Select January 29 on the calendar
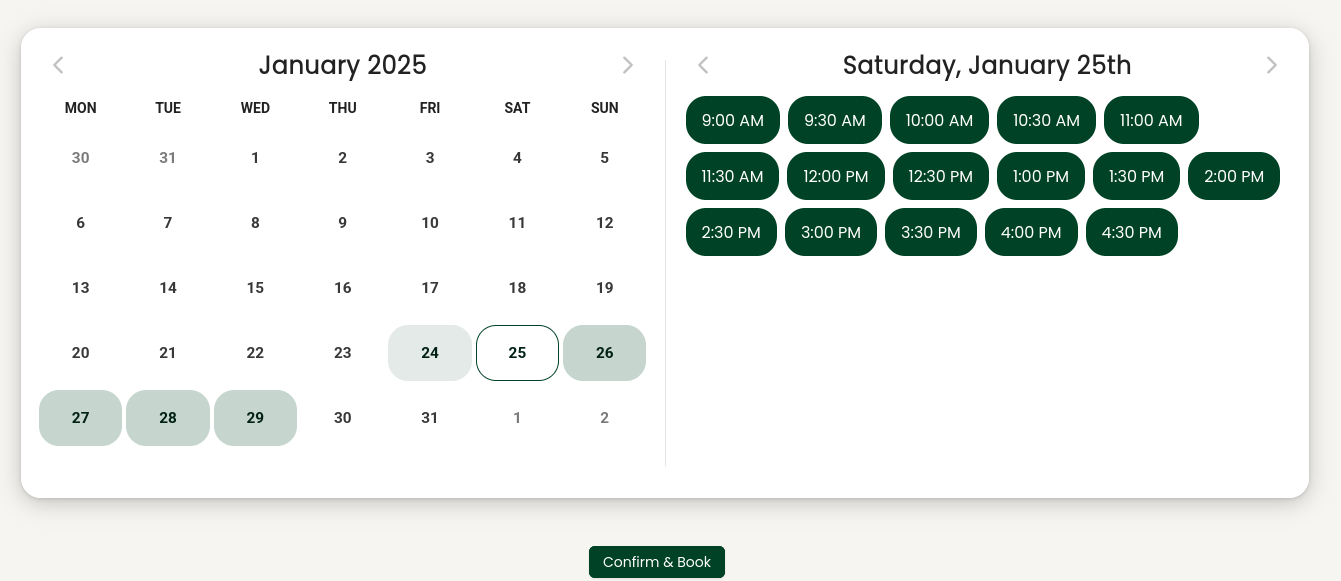1341x581 pixels. point(255,418)
